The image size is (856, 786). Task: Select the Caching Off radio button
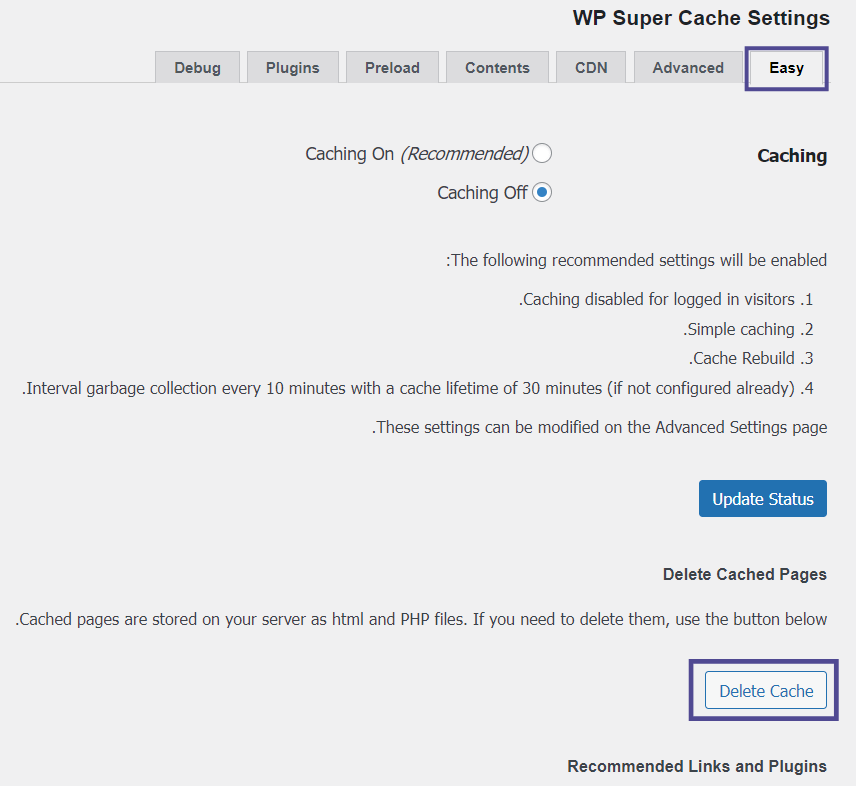coord(542,192)
